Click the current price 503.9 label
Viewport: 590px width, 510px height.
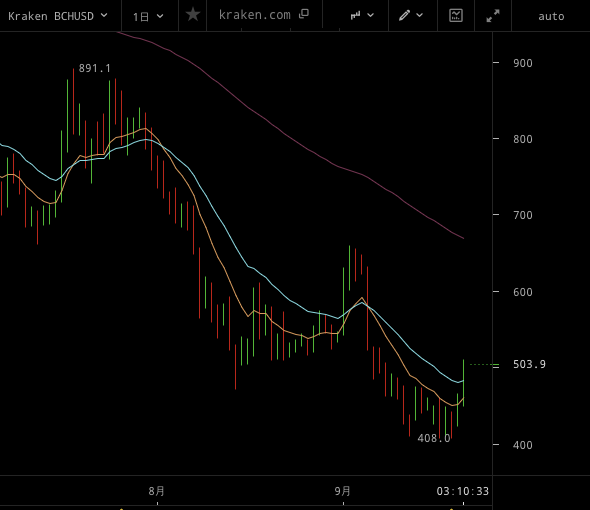tap(529, 364)
